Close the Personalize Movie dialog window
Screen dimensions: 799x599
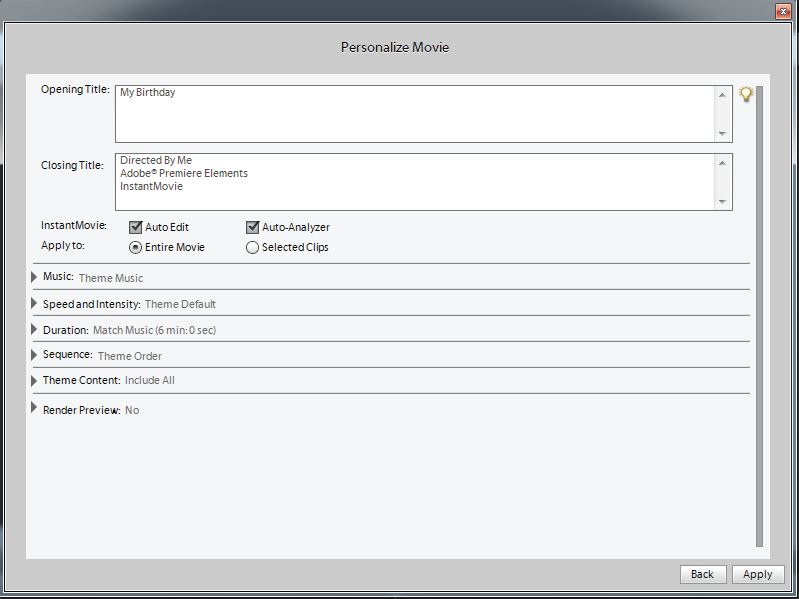point(783,10)
